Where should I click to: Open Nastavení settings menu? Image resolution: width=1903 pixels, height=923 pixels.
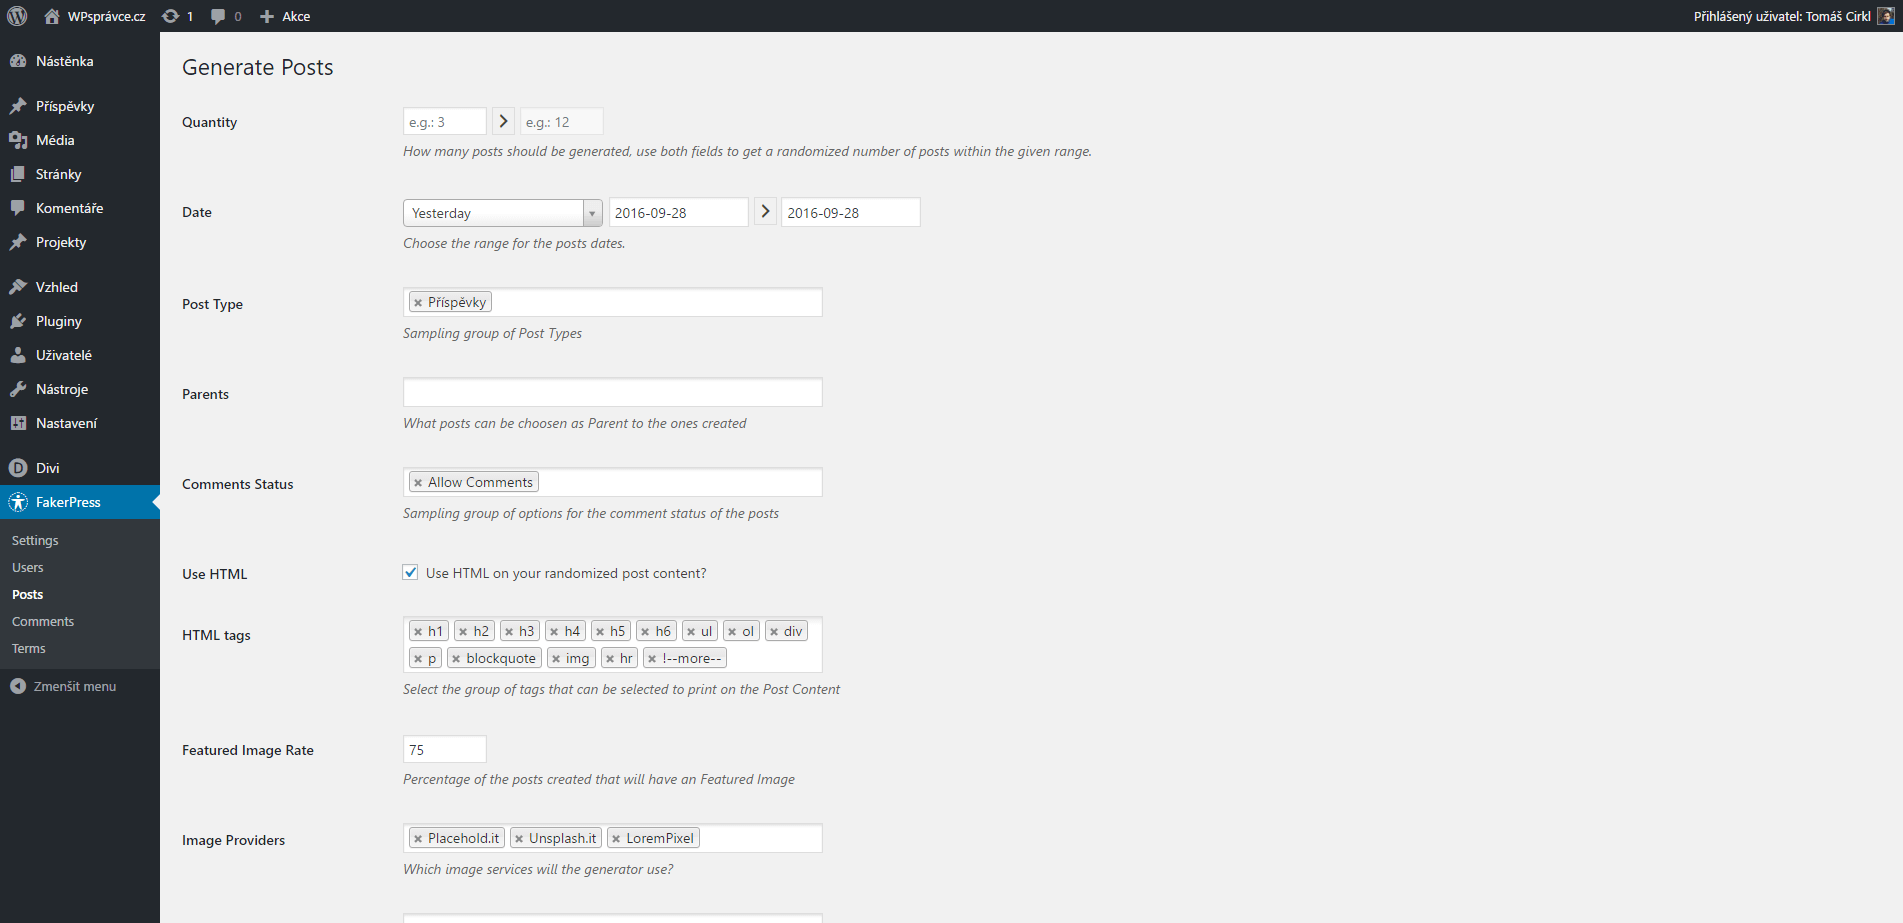tap(80, 423)
